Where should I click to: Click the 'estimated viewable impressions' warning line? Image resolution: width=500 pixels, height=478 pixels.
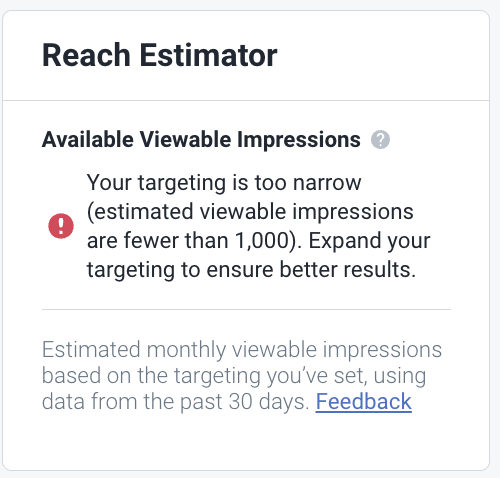(250, 212)
